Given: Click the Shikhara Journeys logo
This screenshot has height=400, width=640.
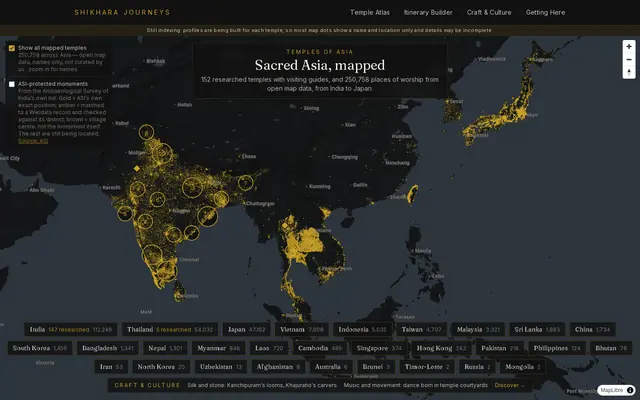Looking at the screenshot, I should (122, 12).
